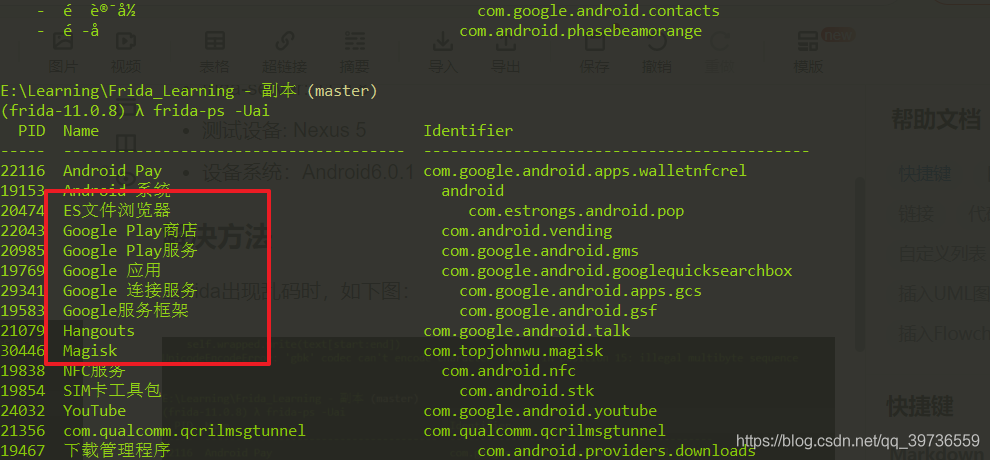
Task: Select com.android.vending identifier
Action: [527, 231]
